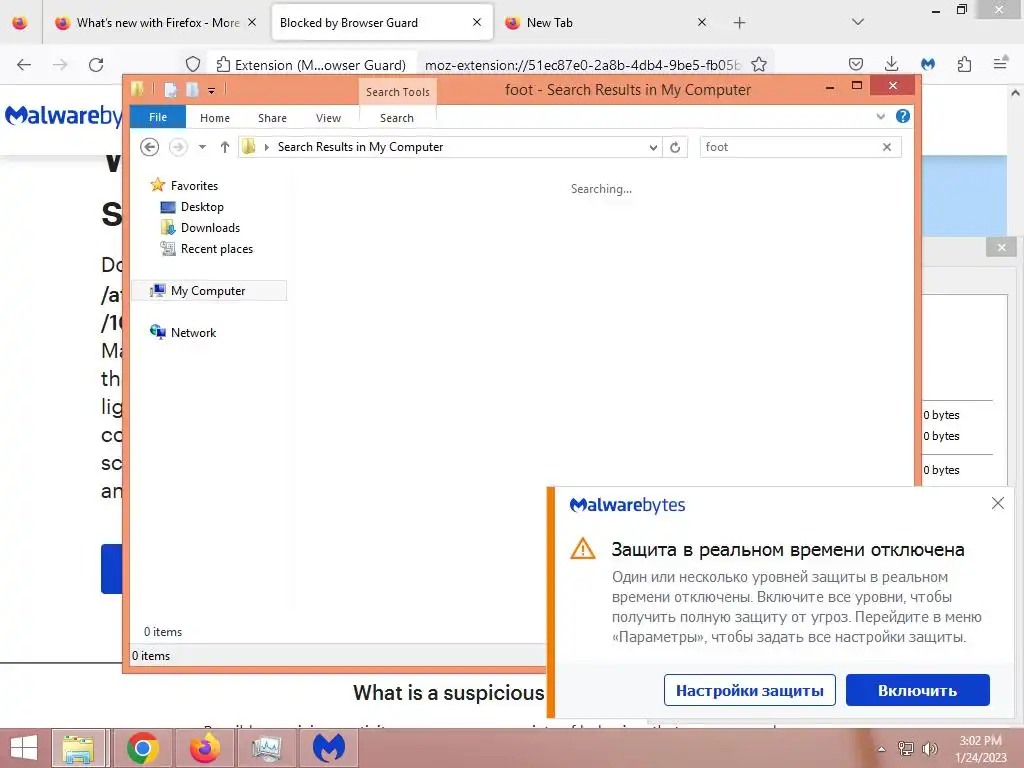1024x768 pixels.
Task: Open the Home ribbon tab
Action: pos(215,118)
